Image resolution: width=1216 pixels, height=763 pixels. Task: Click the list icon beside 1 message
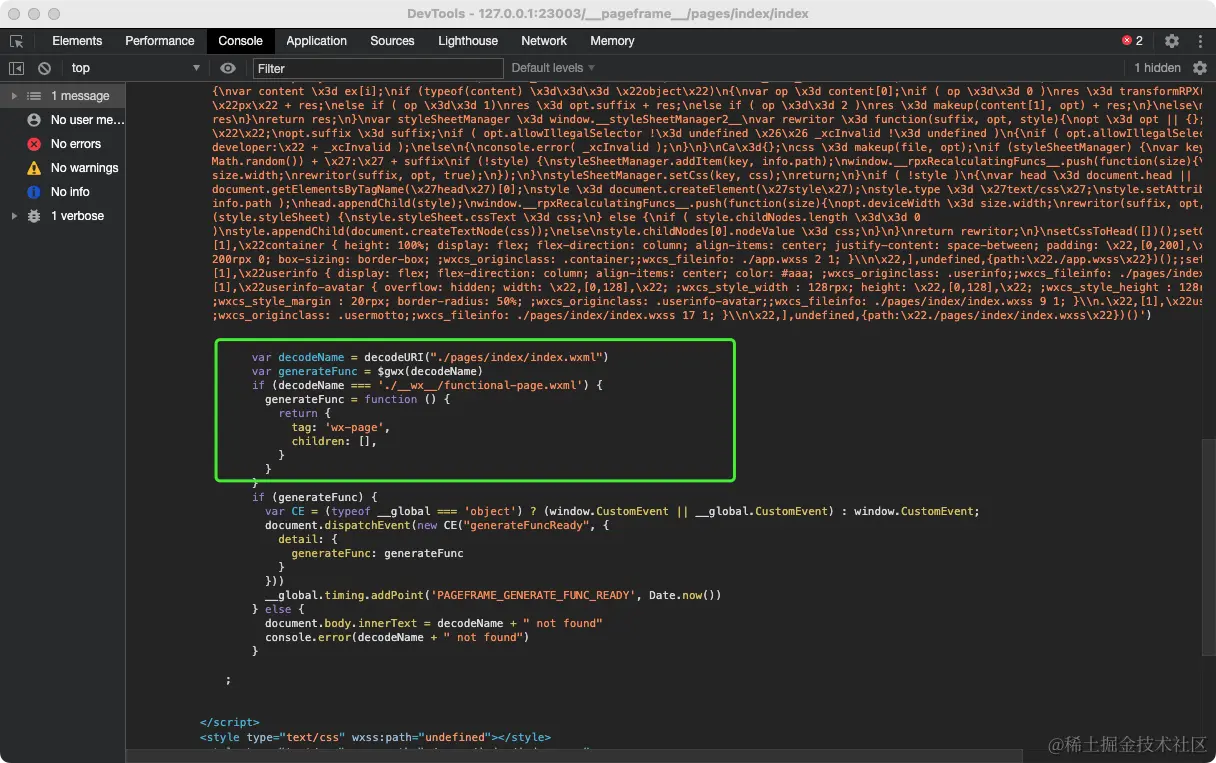[34, 96]
